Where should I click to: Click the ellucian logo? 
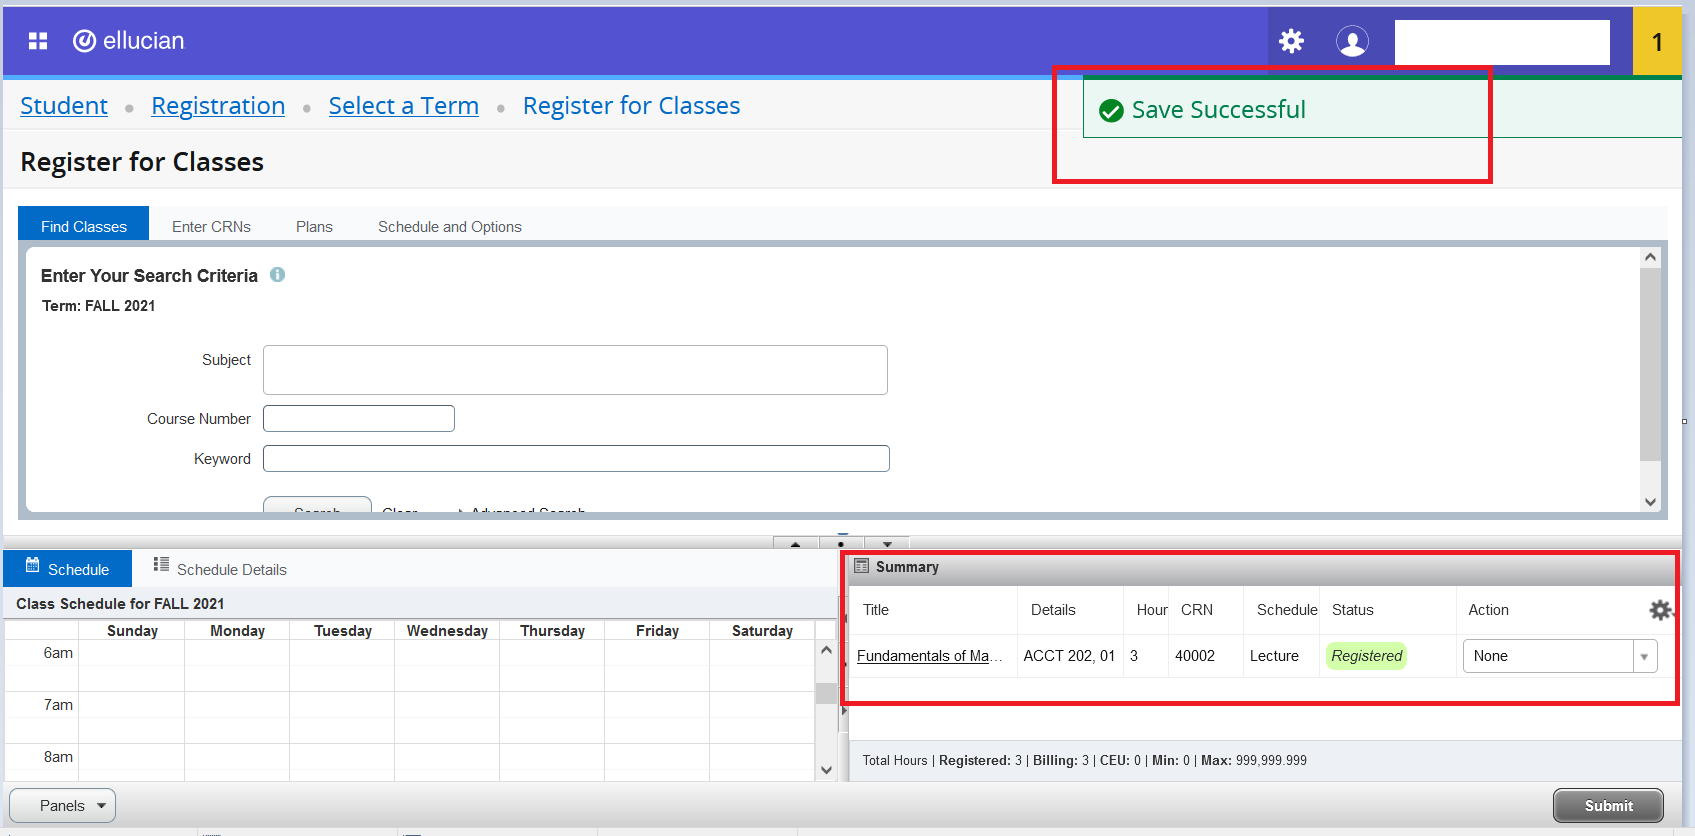[x=129, y=41]
